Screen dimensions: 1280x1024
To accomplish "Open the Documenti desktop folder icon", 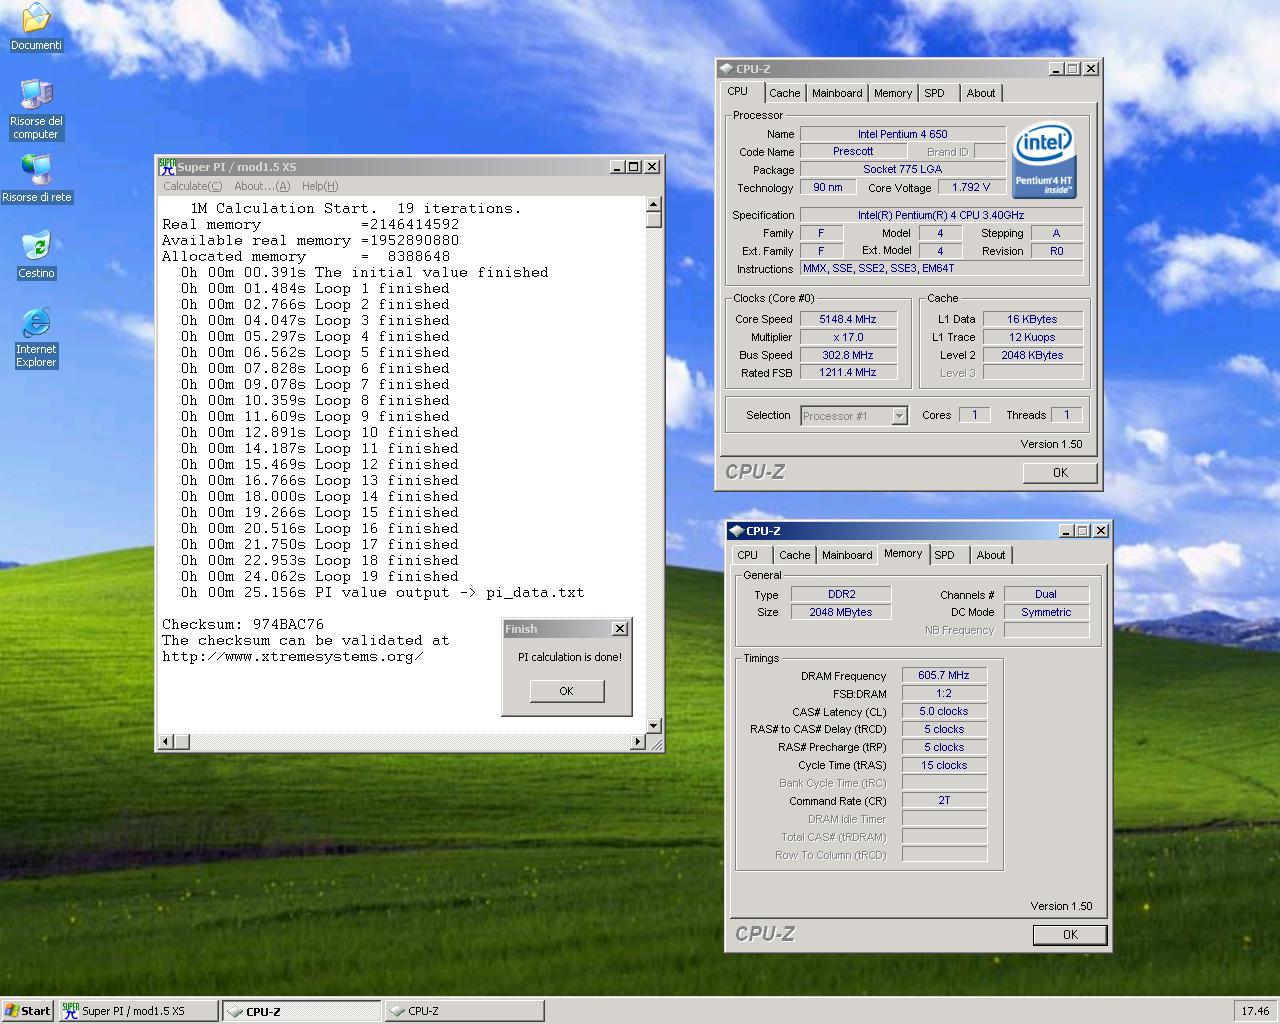I will (36, 27).
